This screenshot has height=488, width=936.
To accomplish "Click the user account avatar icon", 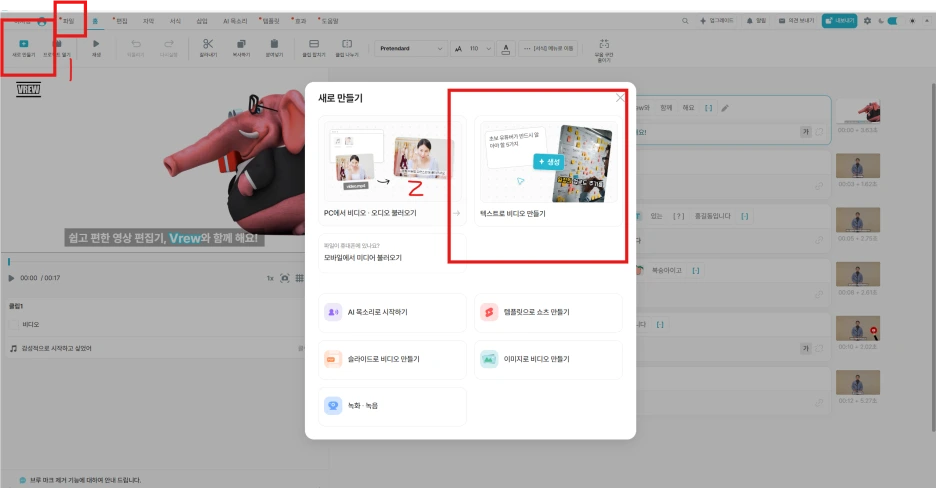I will (42, 21).
